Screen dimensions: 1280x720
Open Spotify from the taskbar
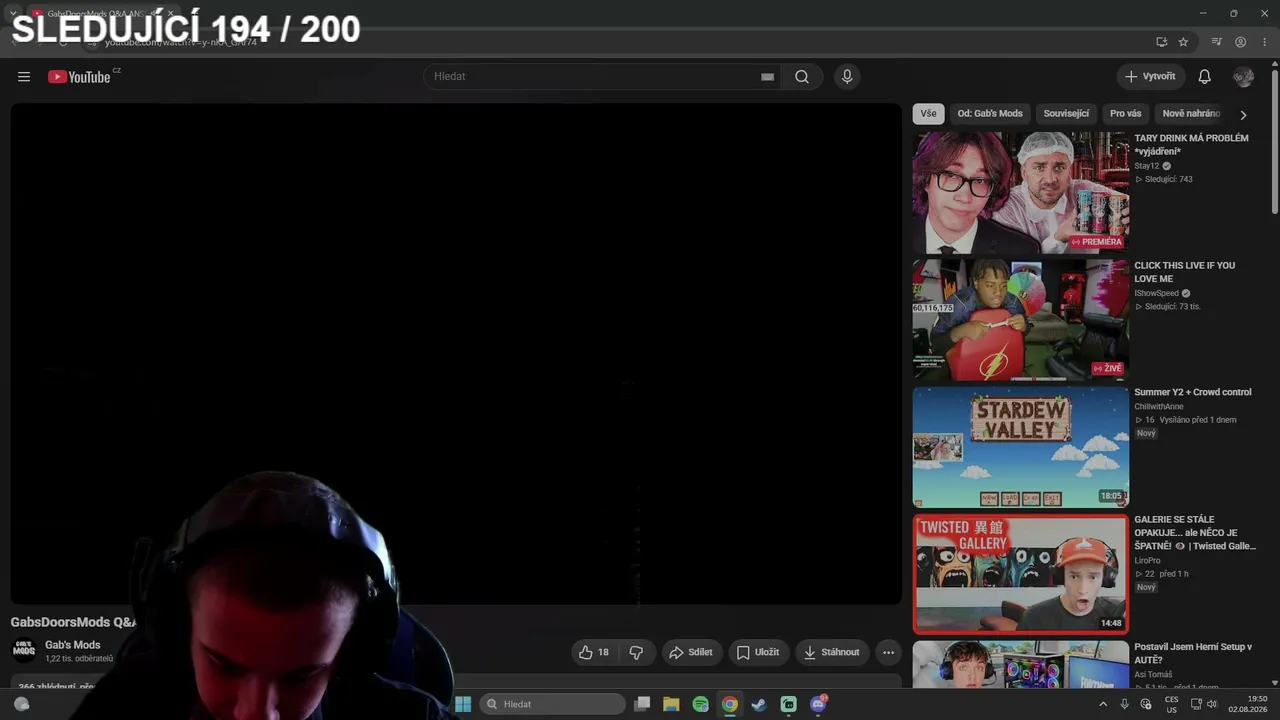pyautogui.click(x=700, y=704)
